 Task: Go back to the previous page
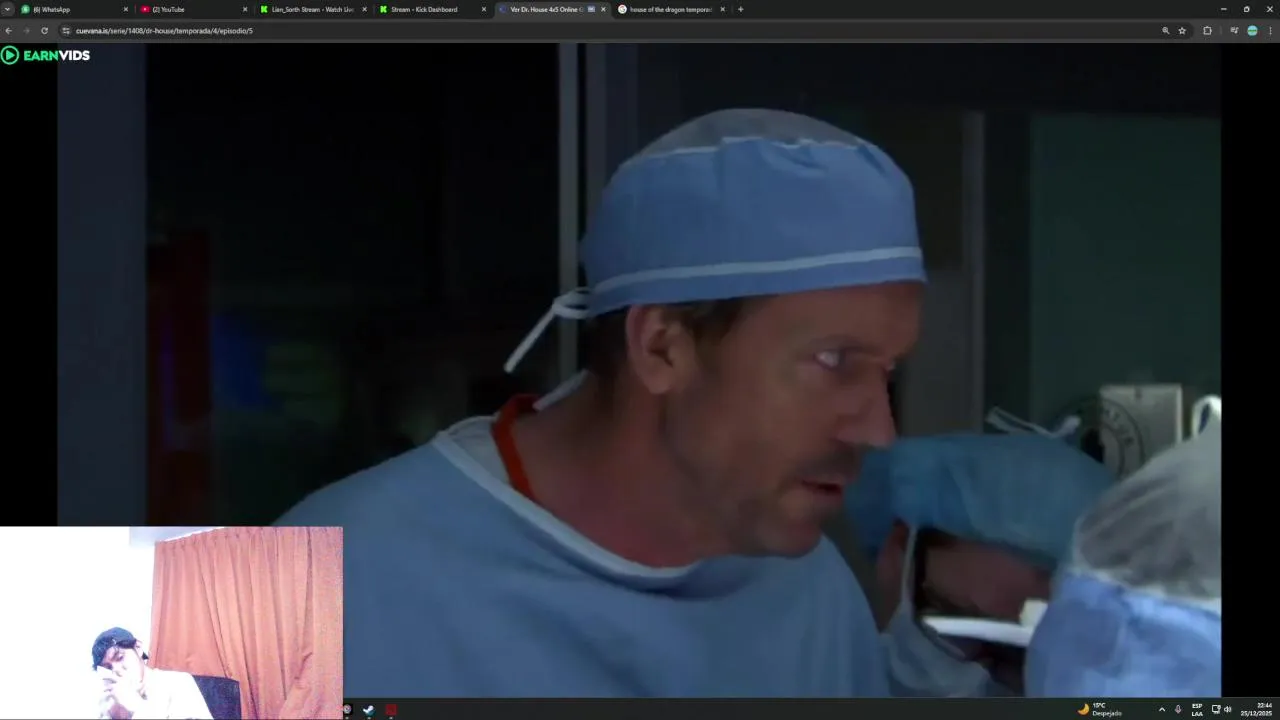[x=9, y=31]
